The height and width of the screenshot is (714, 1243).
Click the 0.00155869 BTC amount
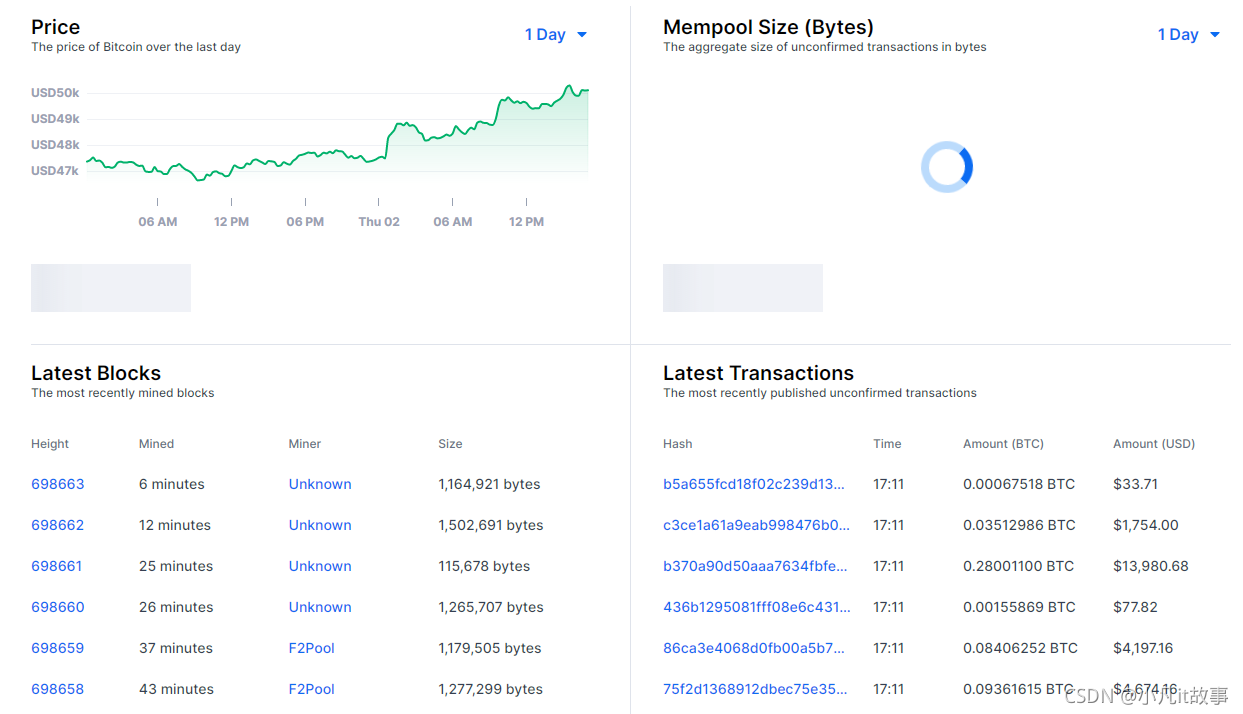click(1019, 607)
